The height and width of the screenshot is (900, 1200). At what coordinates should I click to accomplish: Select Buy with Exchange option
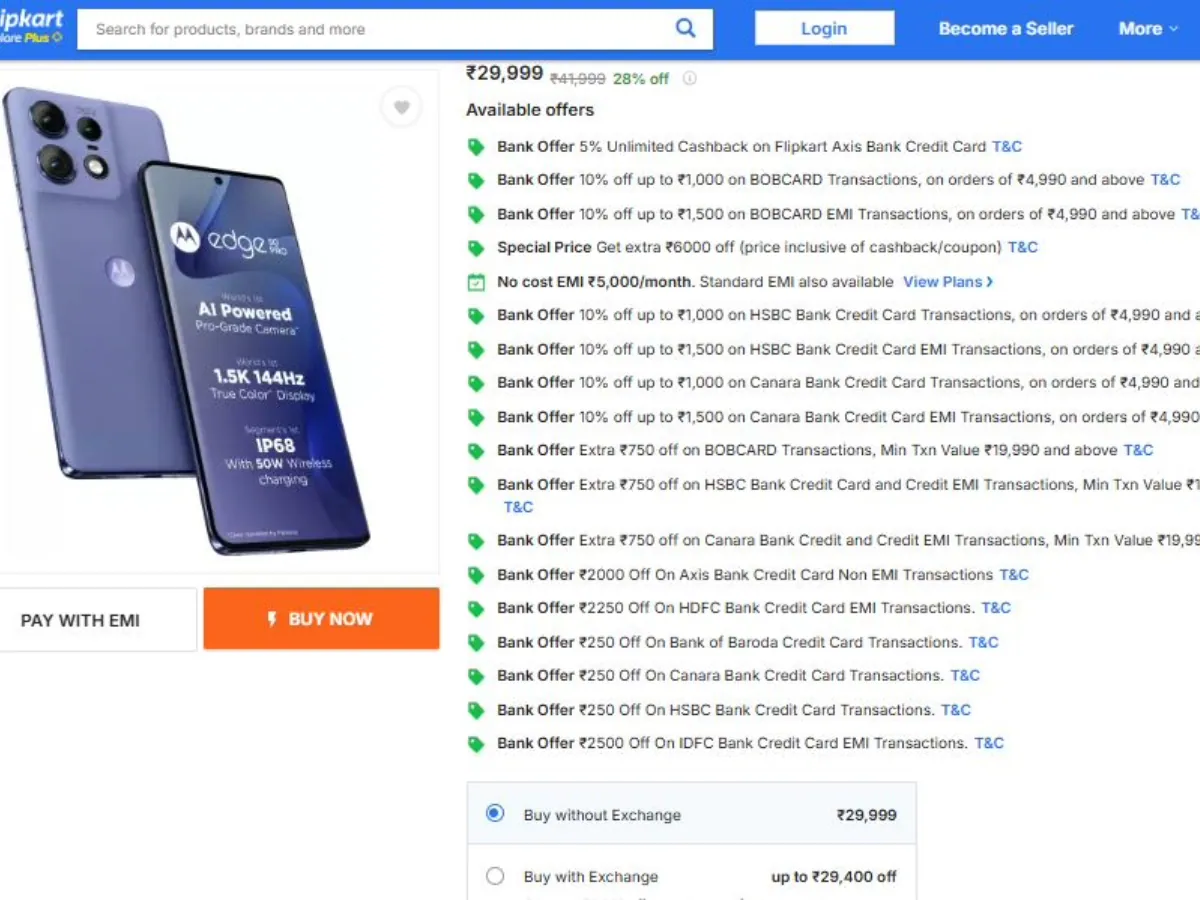tap(495, 876)
